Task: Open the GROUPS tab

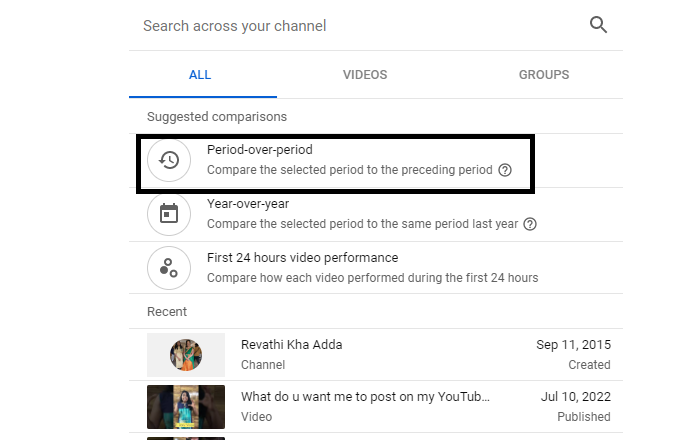Action: point(544,75)
